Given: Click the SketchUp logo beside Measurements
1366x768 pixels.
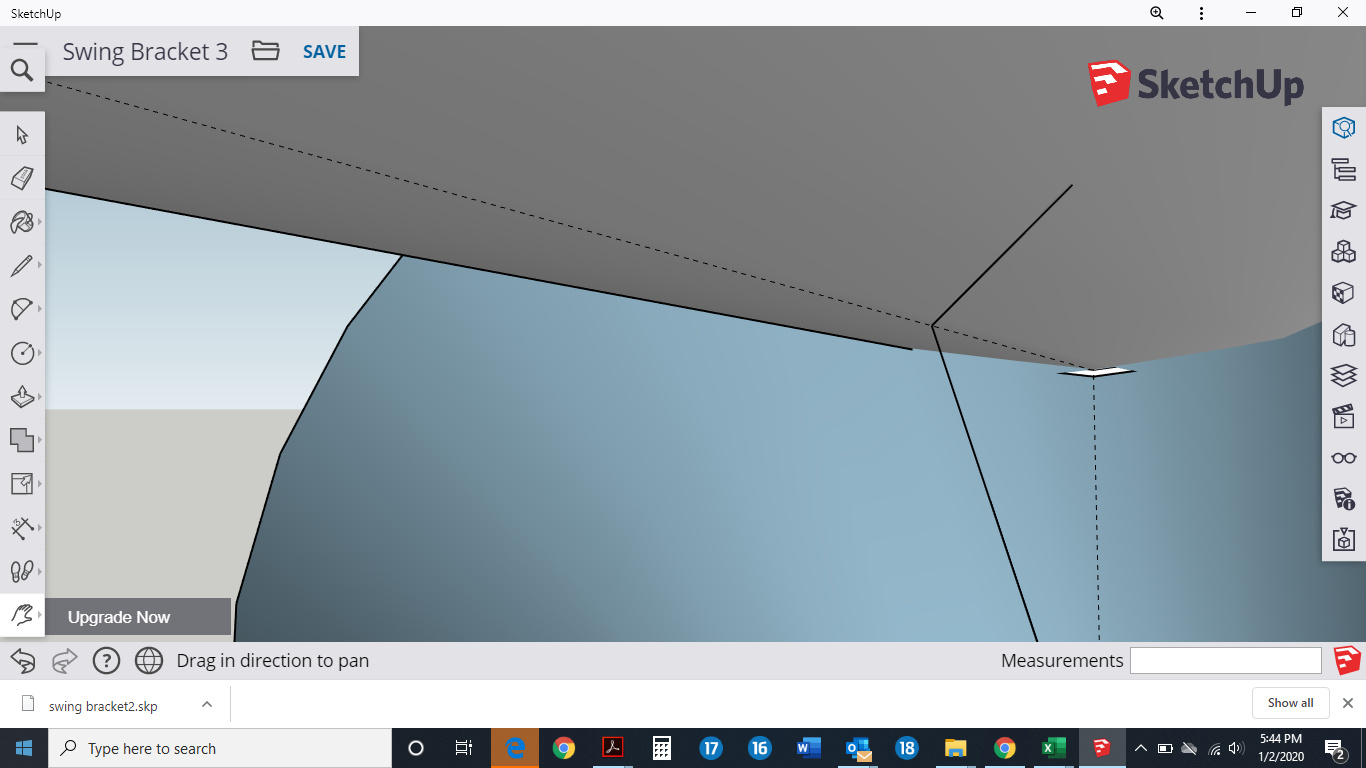Looking at the screenshot, I should click(x=1347, y=660).
